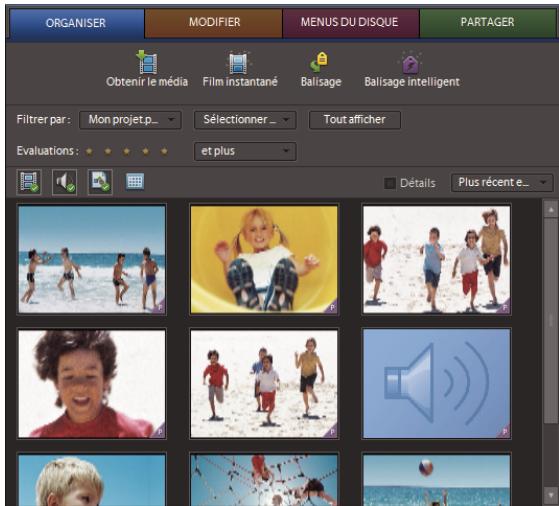The image size is (559, 506).
Task: Select the rope climbing net thumbnail
Action: [264, 479]
